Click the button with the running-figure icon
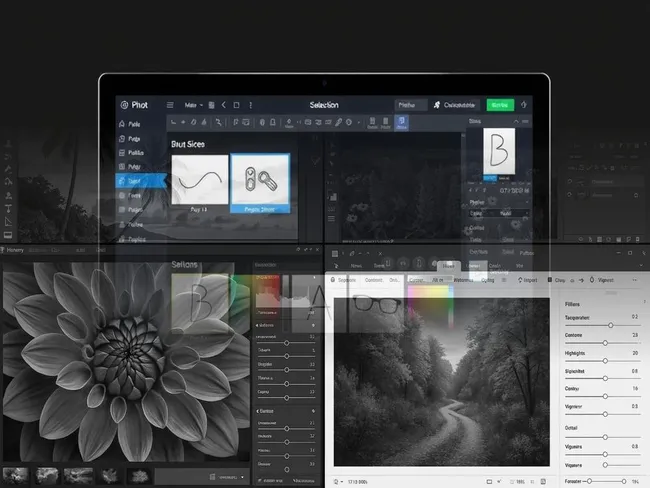 455,105
